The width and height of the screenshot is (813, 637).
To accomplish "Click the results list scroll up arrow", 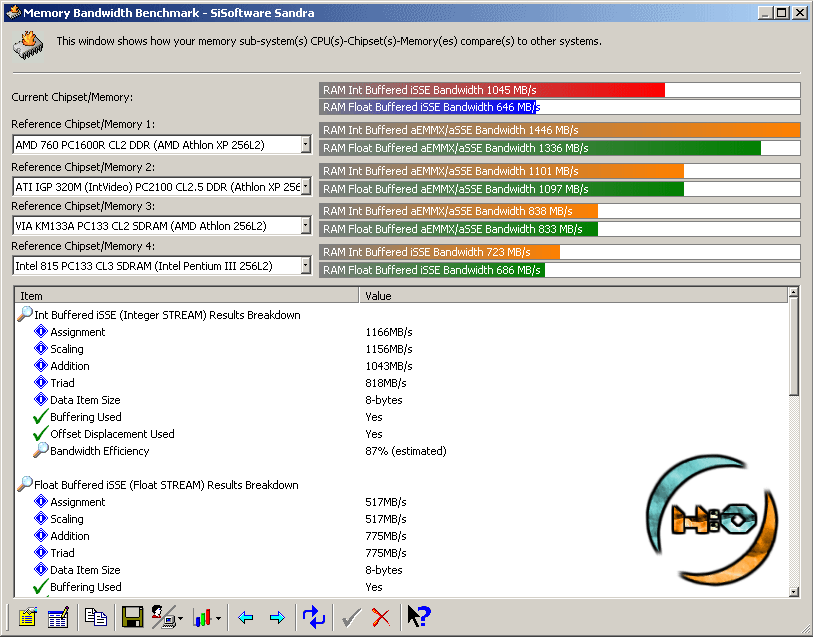I will pos(793,293).
